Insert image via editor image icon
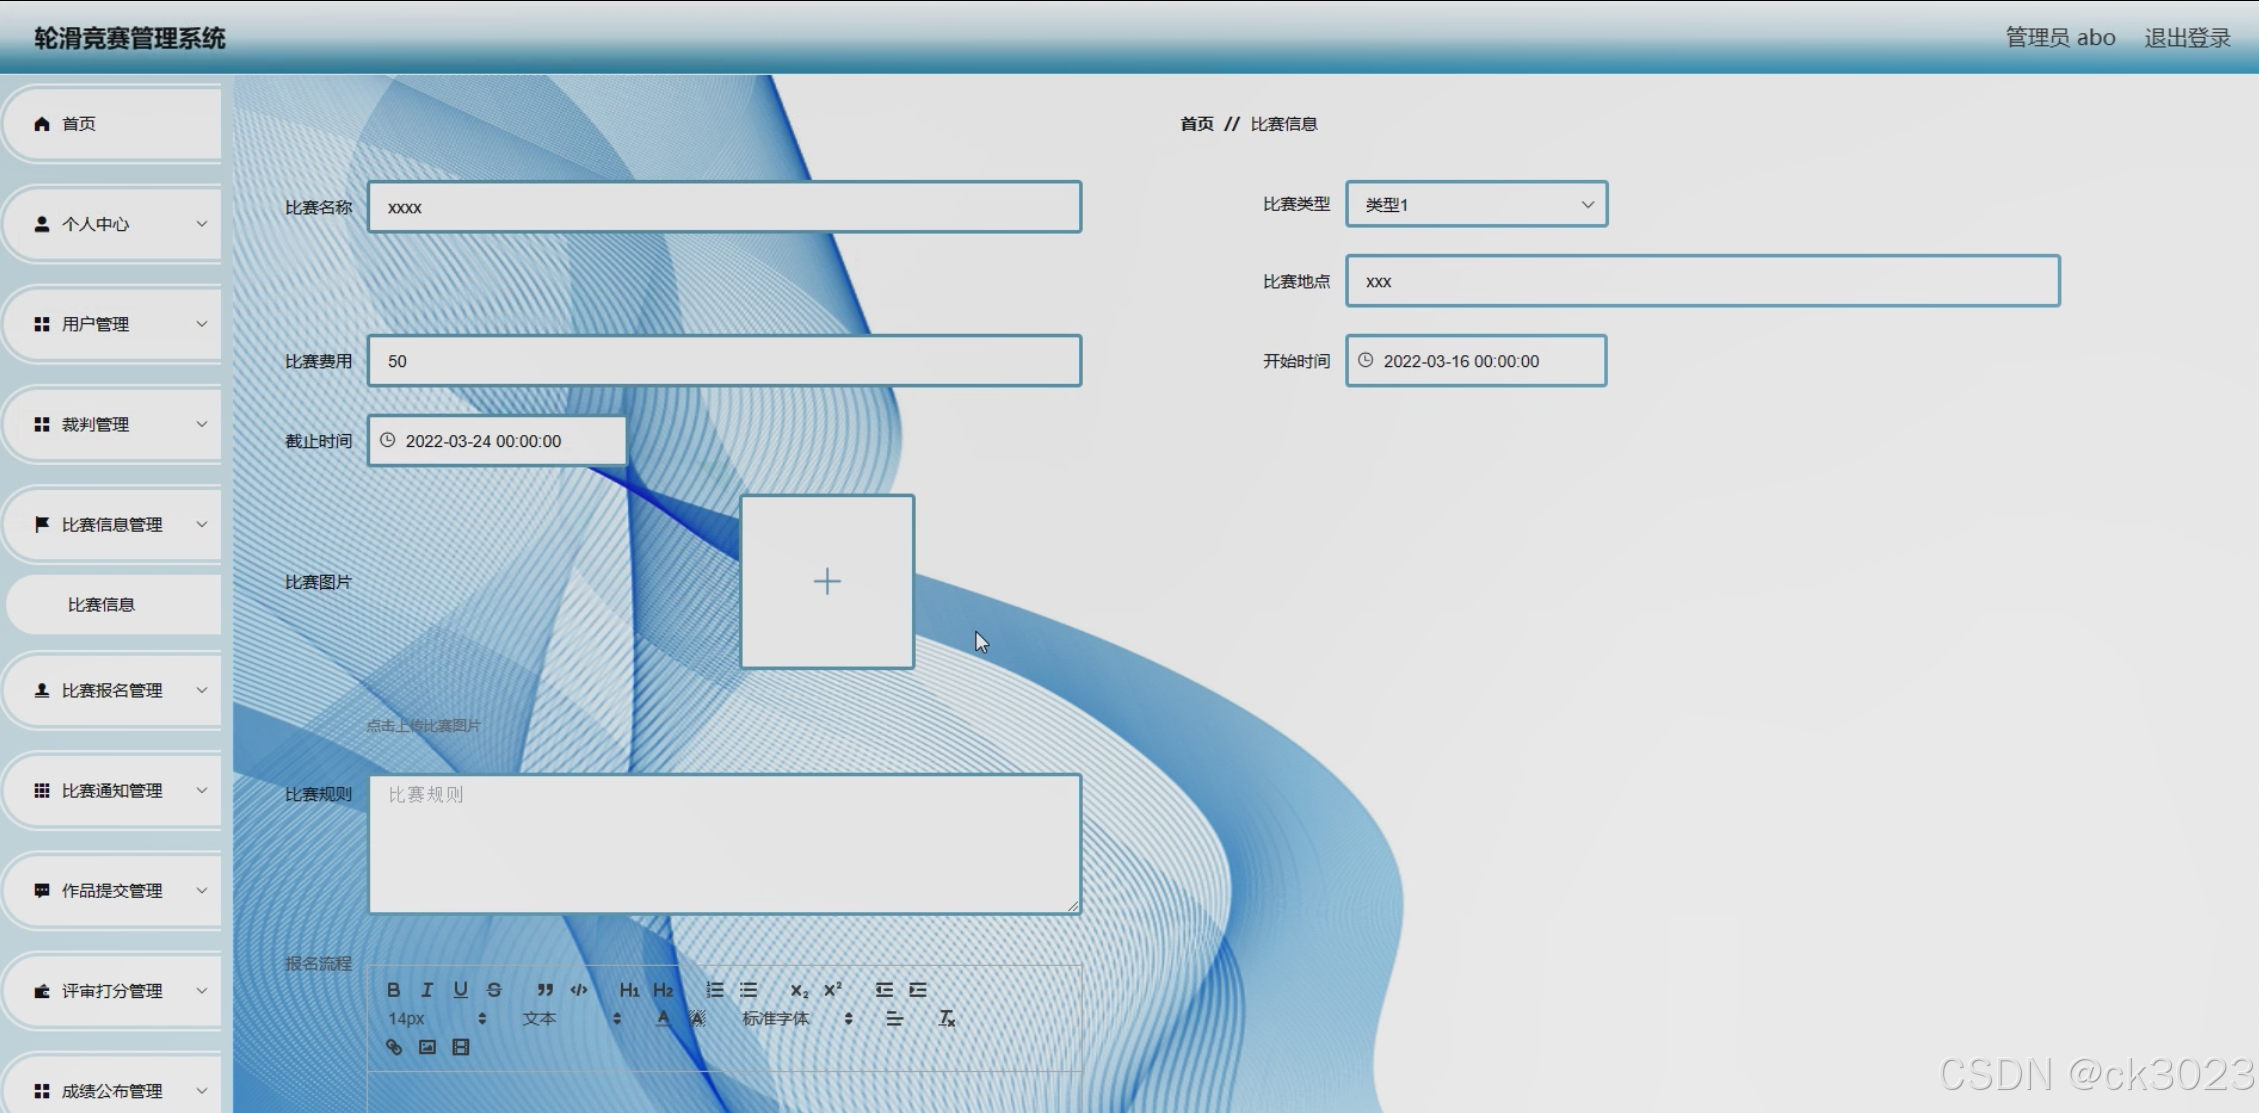This screenshot has width=2259, height=1113. [x=427, y=1047]
